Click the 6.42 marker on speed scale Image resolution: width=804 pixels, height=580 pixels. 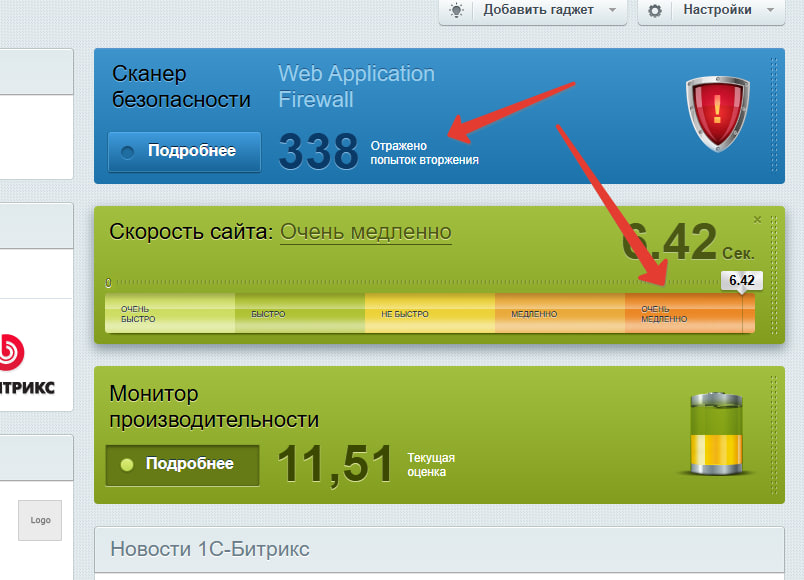(x=741, y=280)
